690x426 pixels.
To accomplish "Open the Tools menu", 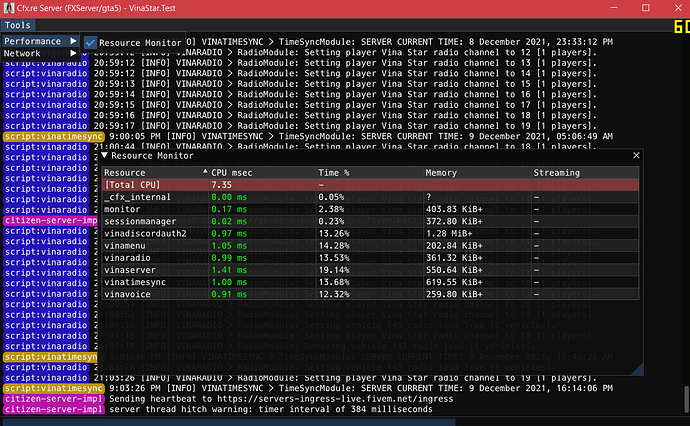I will point(18,25).
